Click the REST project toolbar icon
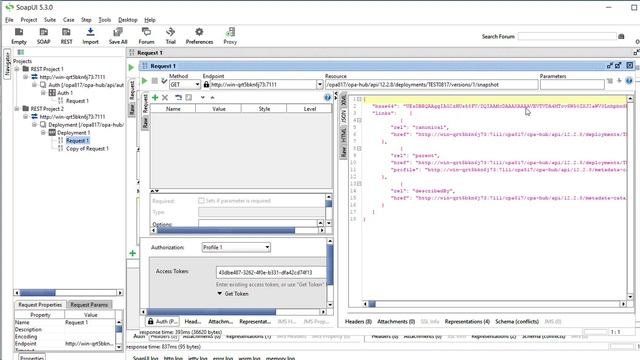 (66, 36)
